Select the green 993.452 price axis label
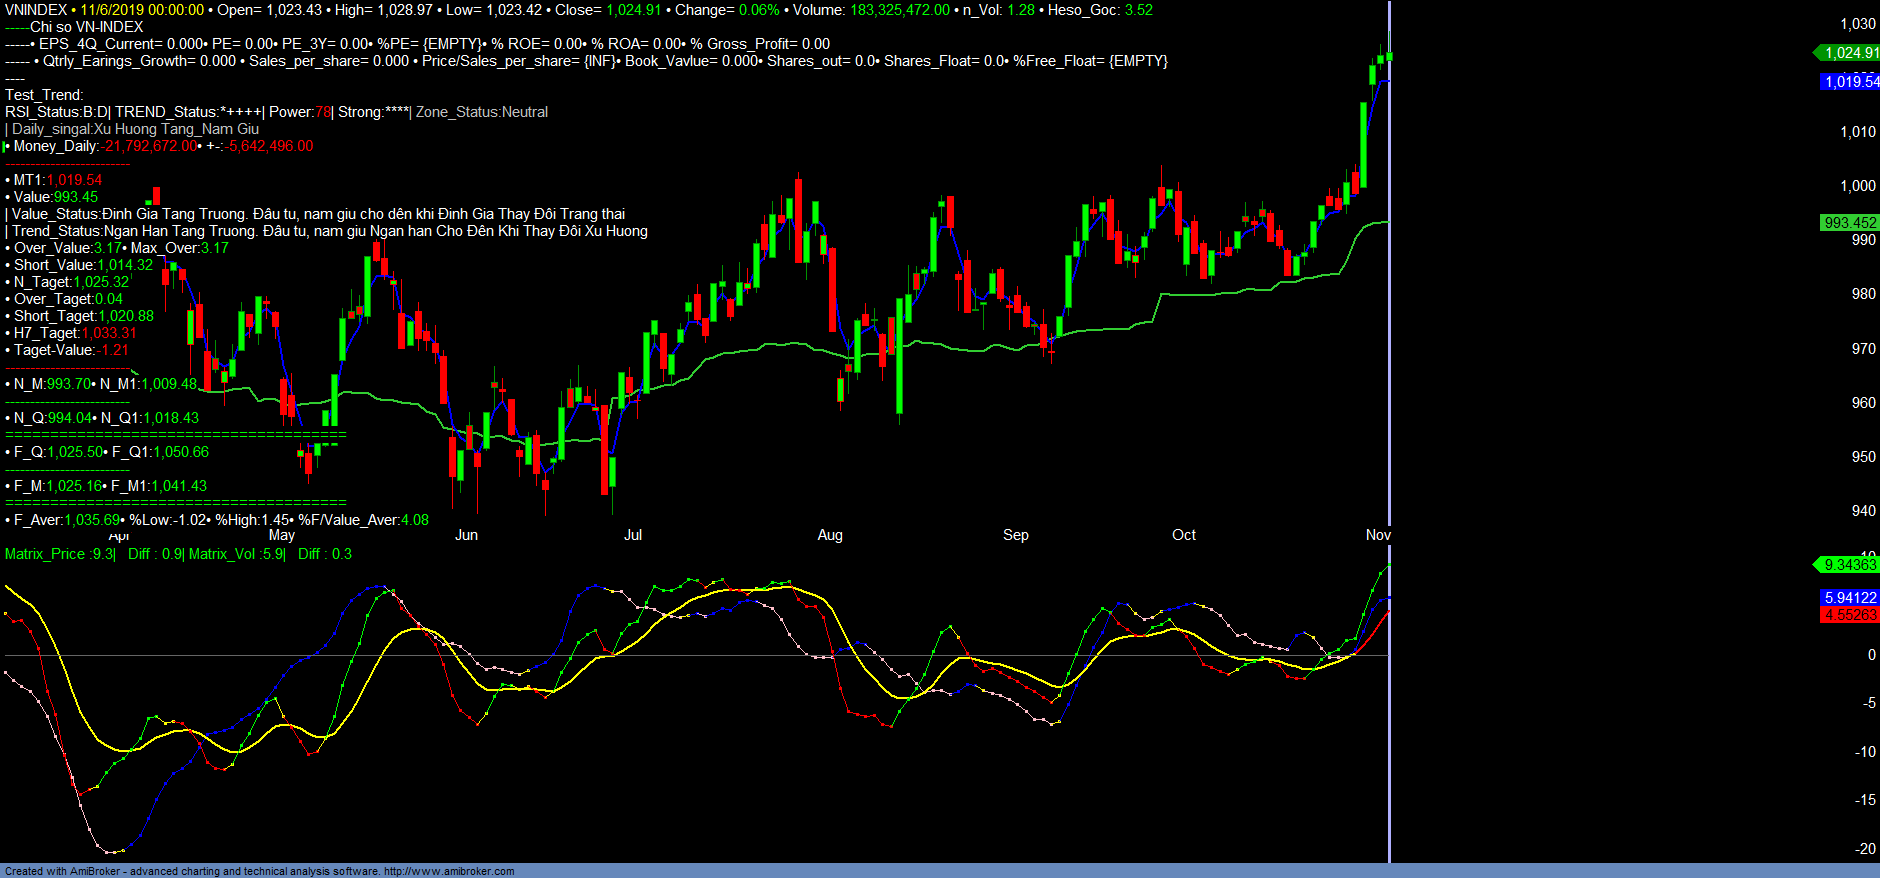Screen dimensions: 1880x878 coord(1849,223)
